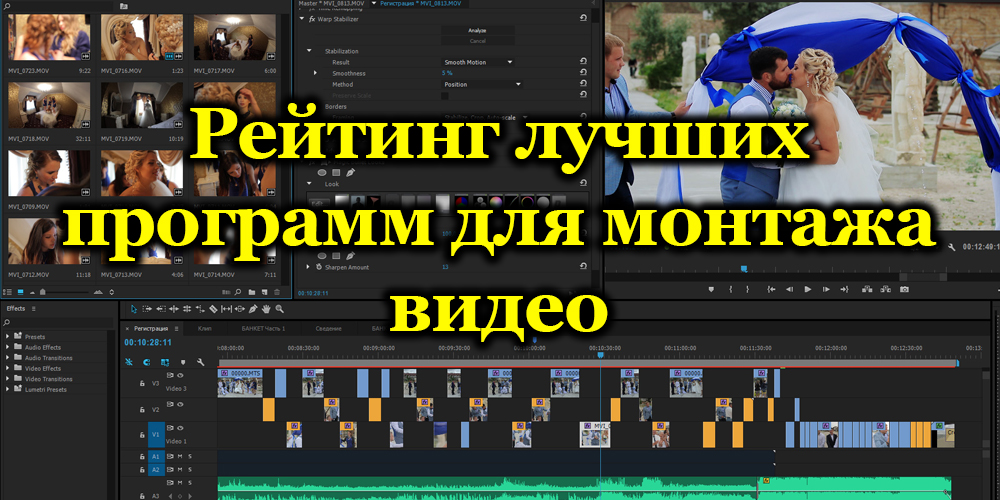Select the Razor tool
Screen dimensions: 1000x500
tap(213, 309)
